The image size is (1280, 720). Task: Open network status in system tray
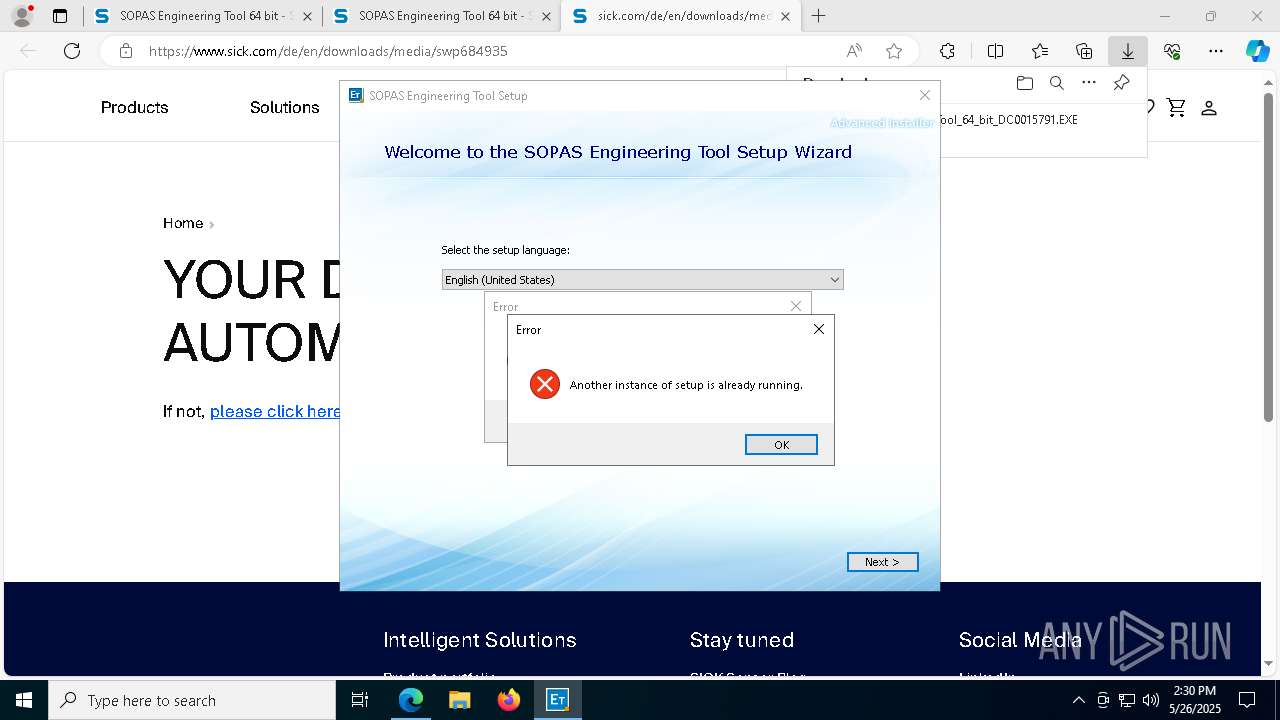(1127, 700)
